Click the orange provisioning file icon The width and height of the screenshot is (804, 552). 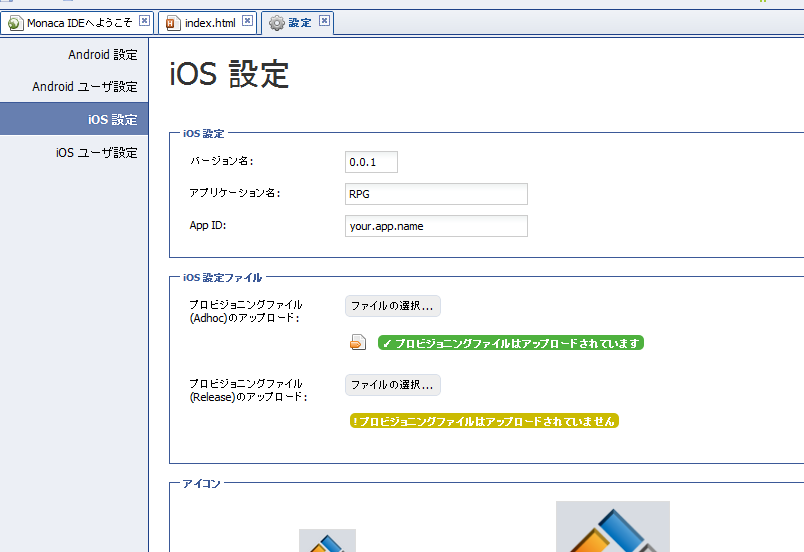(x=358, y=343)
